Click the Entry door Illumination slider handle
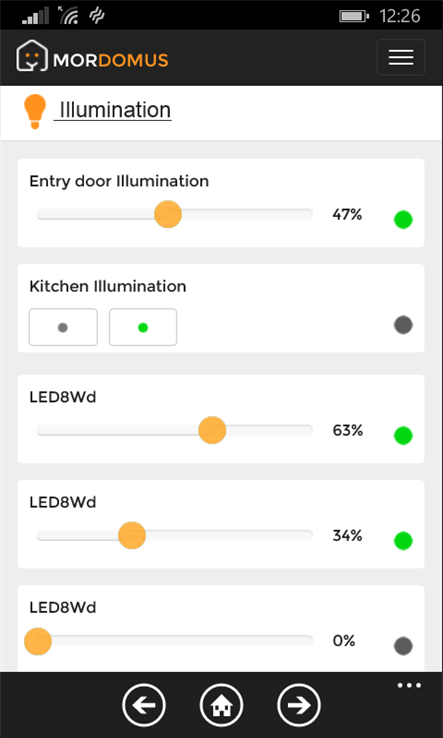The image size is (443, 738). (x=168, y=214)
